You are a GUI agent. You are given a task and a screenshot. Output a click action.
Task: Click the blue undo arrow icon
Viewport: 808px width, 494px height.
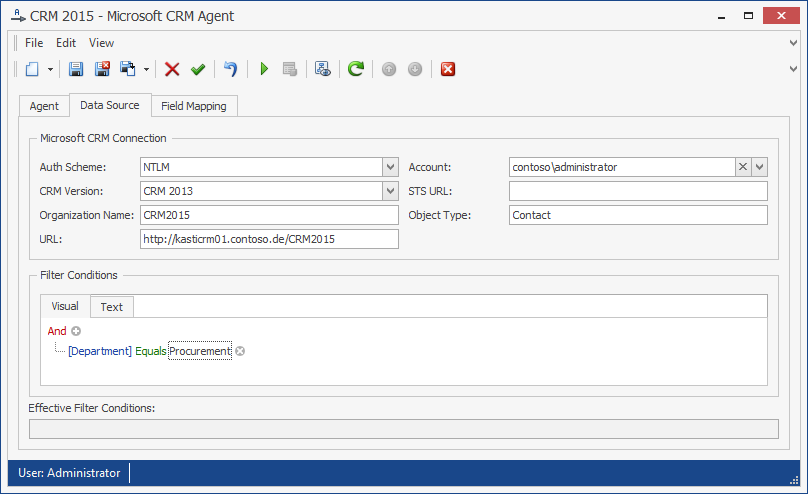click(230, 69)
